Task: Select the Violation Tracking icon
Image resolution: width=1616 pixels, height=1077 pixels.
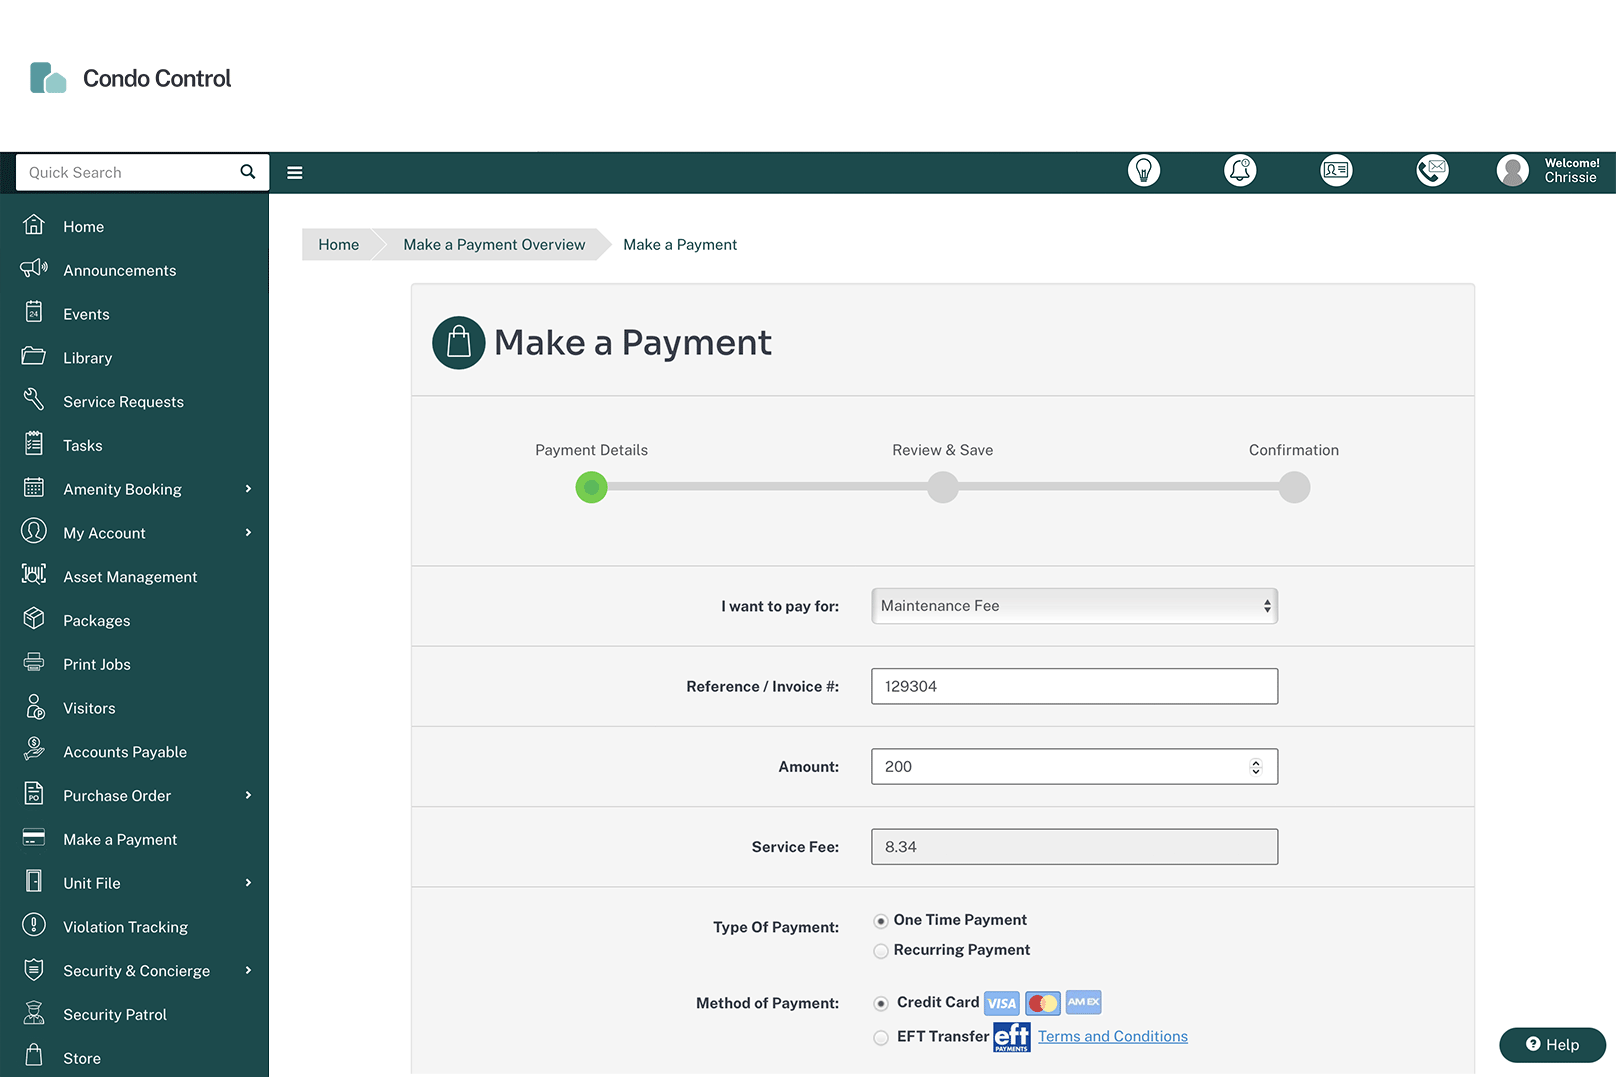Action: [x=34, y=925]
